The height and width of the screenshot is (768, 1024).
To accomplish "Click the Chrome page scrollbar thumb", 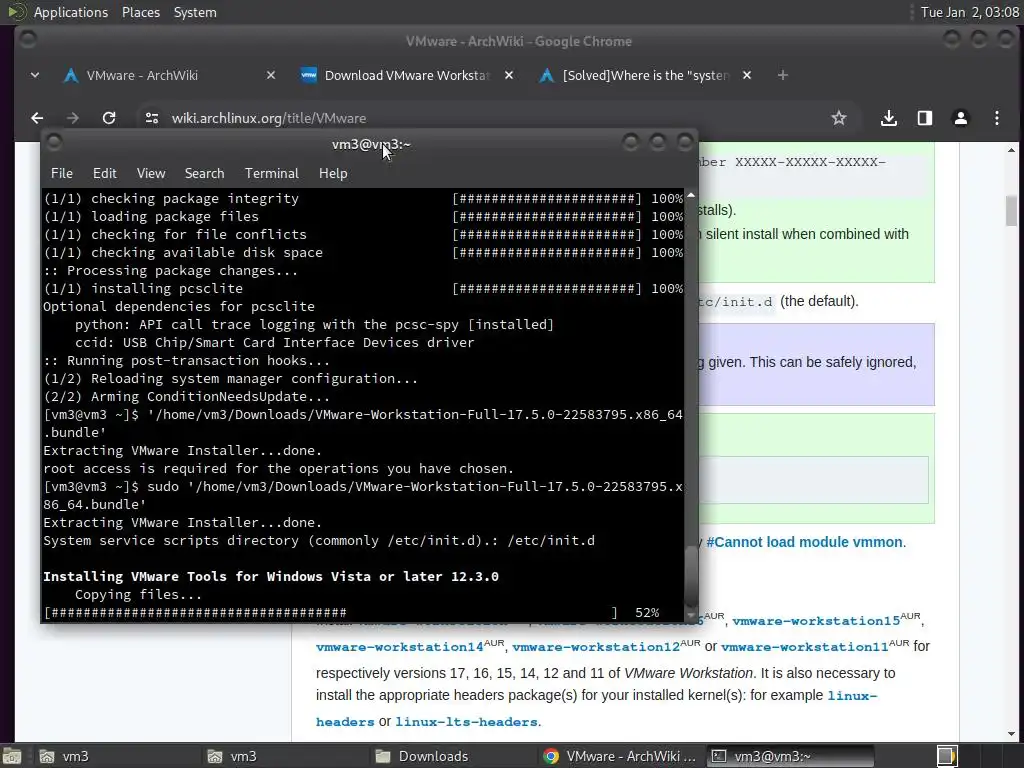I will [x=1011, y=210].
